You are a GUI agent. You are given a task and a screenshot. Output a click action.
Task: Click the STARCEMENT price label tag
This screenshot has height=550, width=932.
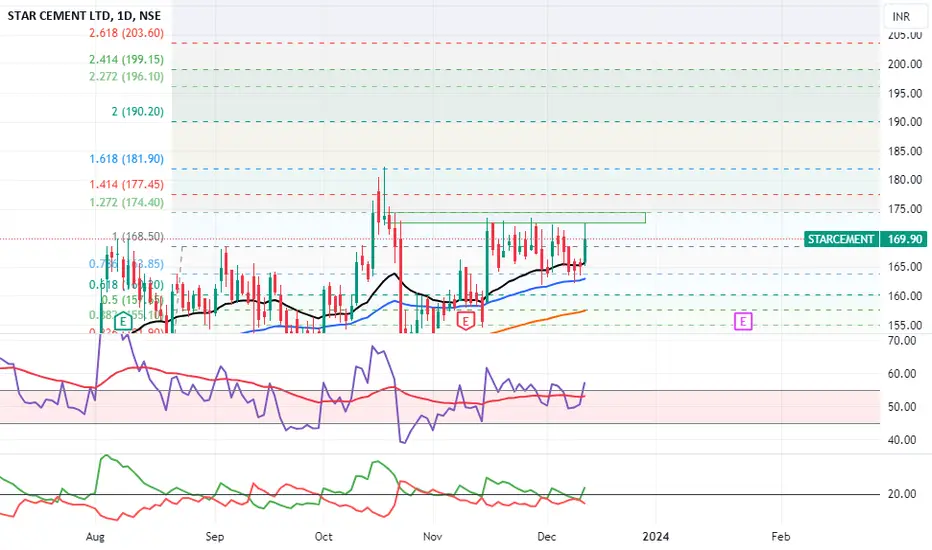coord(840,239)
